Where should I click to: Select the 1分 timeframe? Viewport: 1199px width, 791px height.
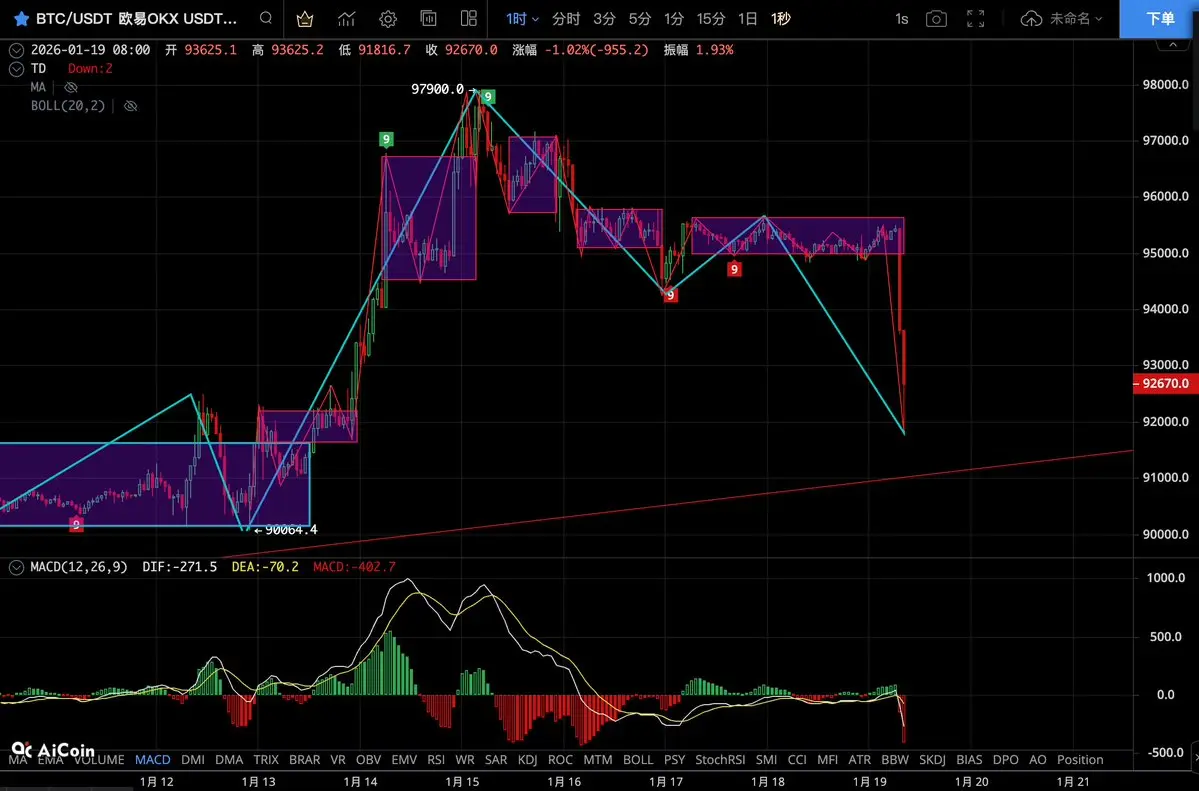pyautogui.click(x=674, y=18)
